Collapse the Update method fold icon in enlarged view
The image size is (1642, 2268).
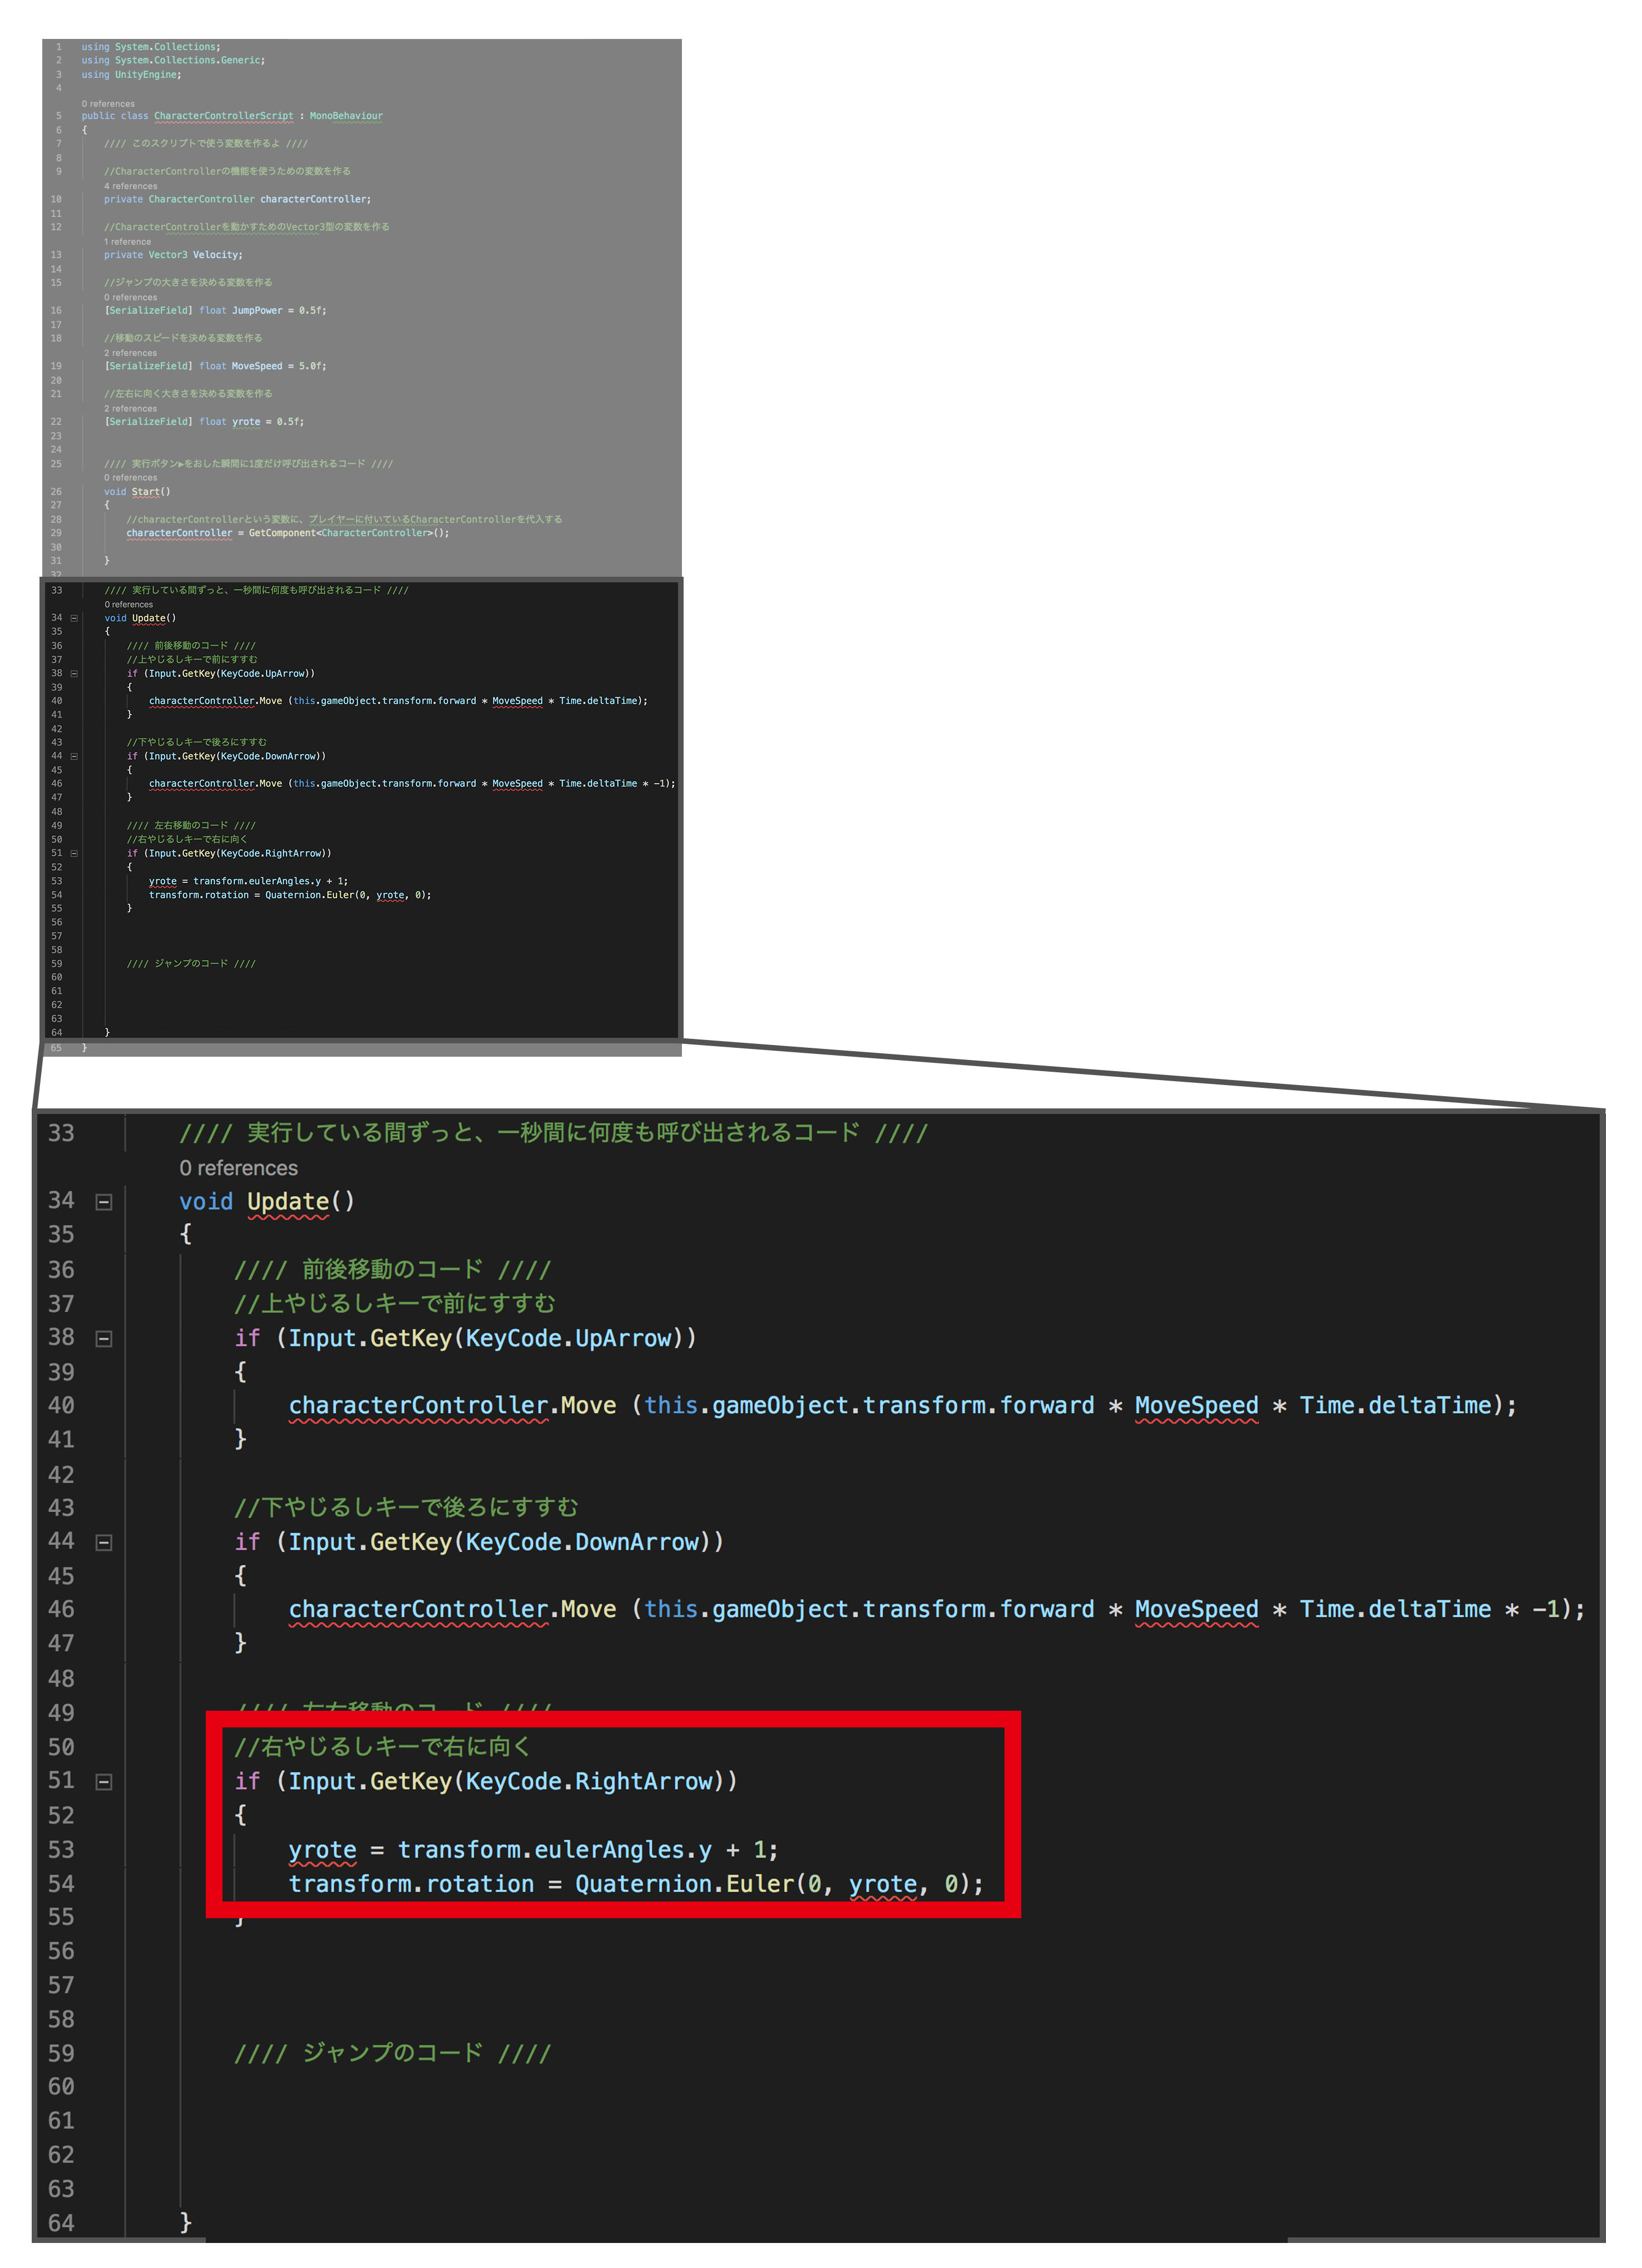(x=104, y=1202)
